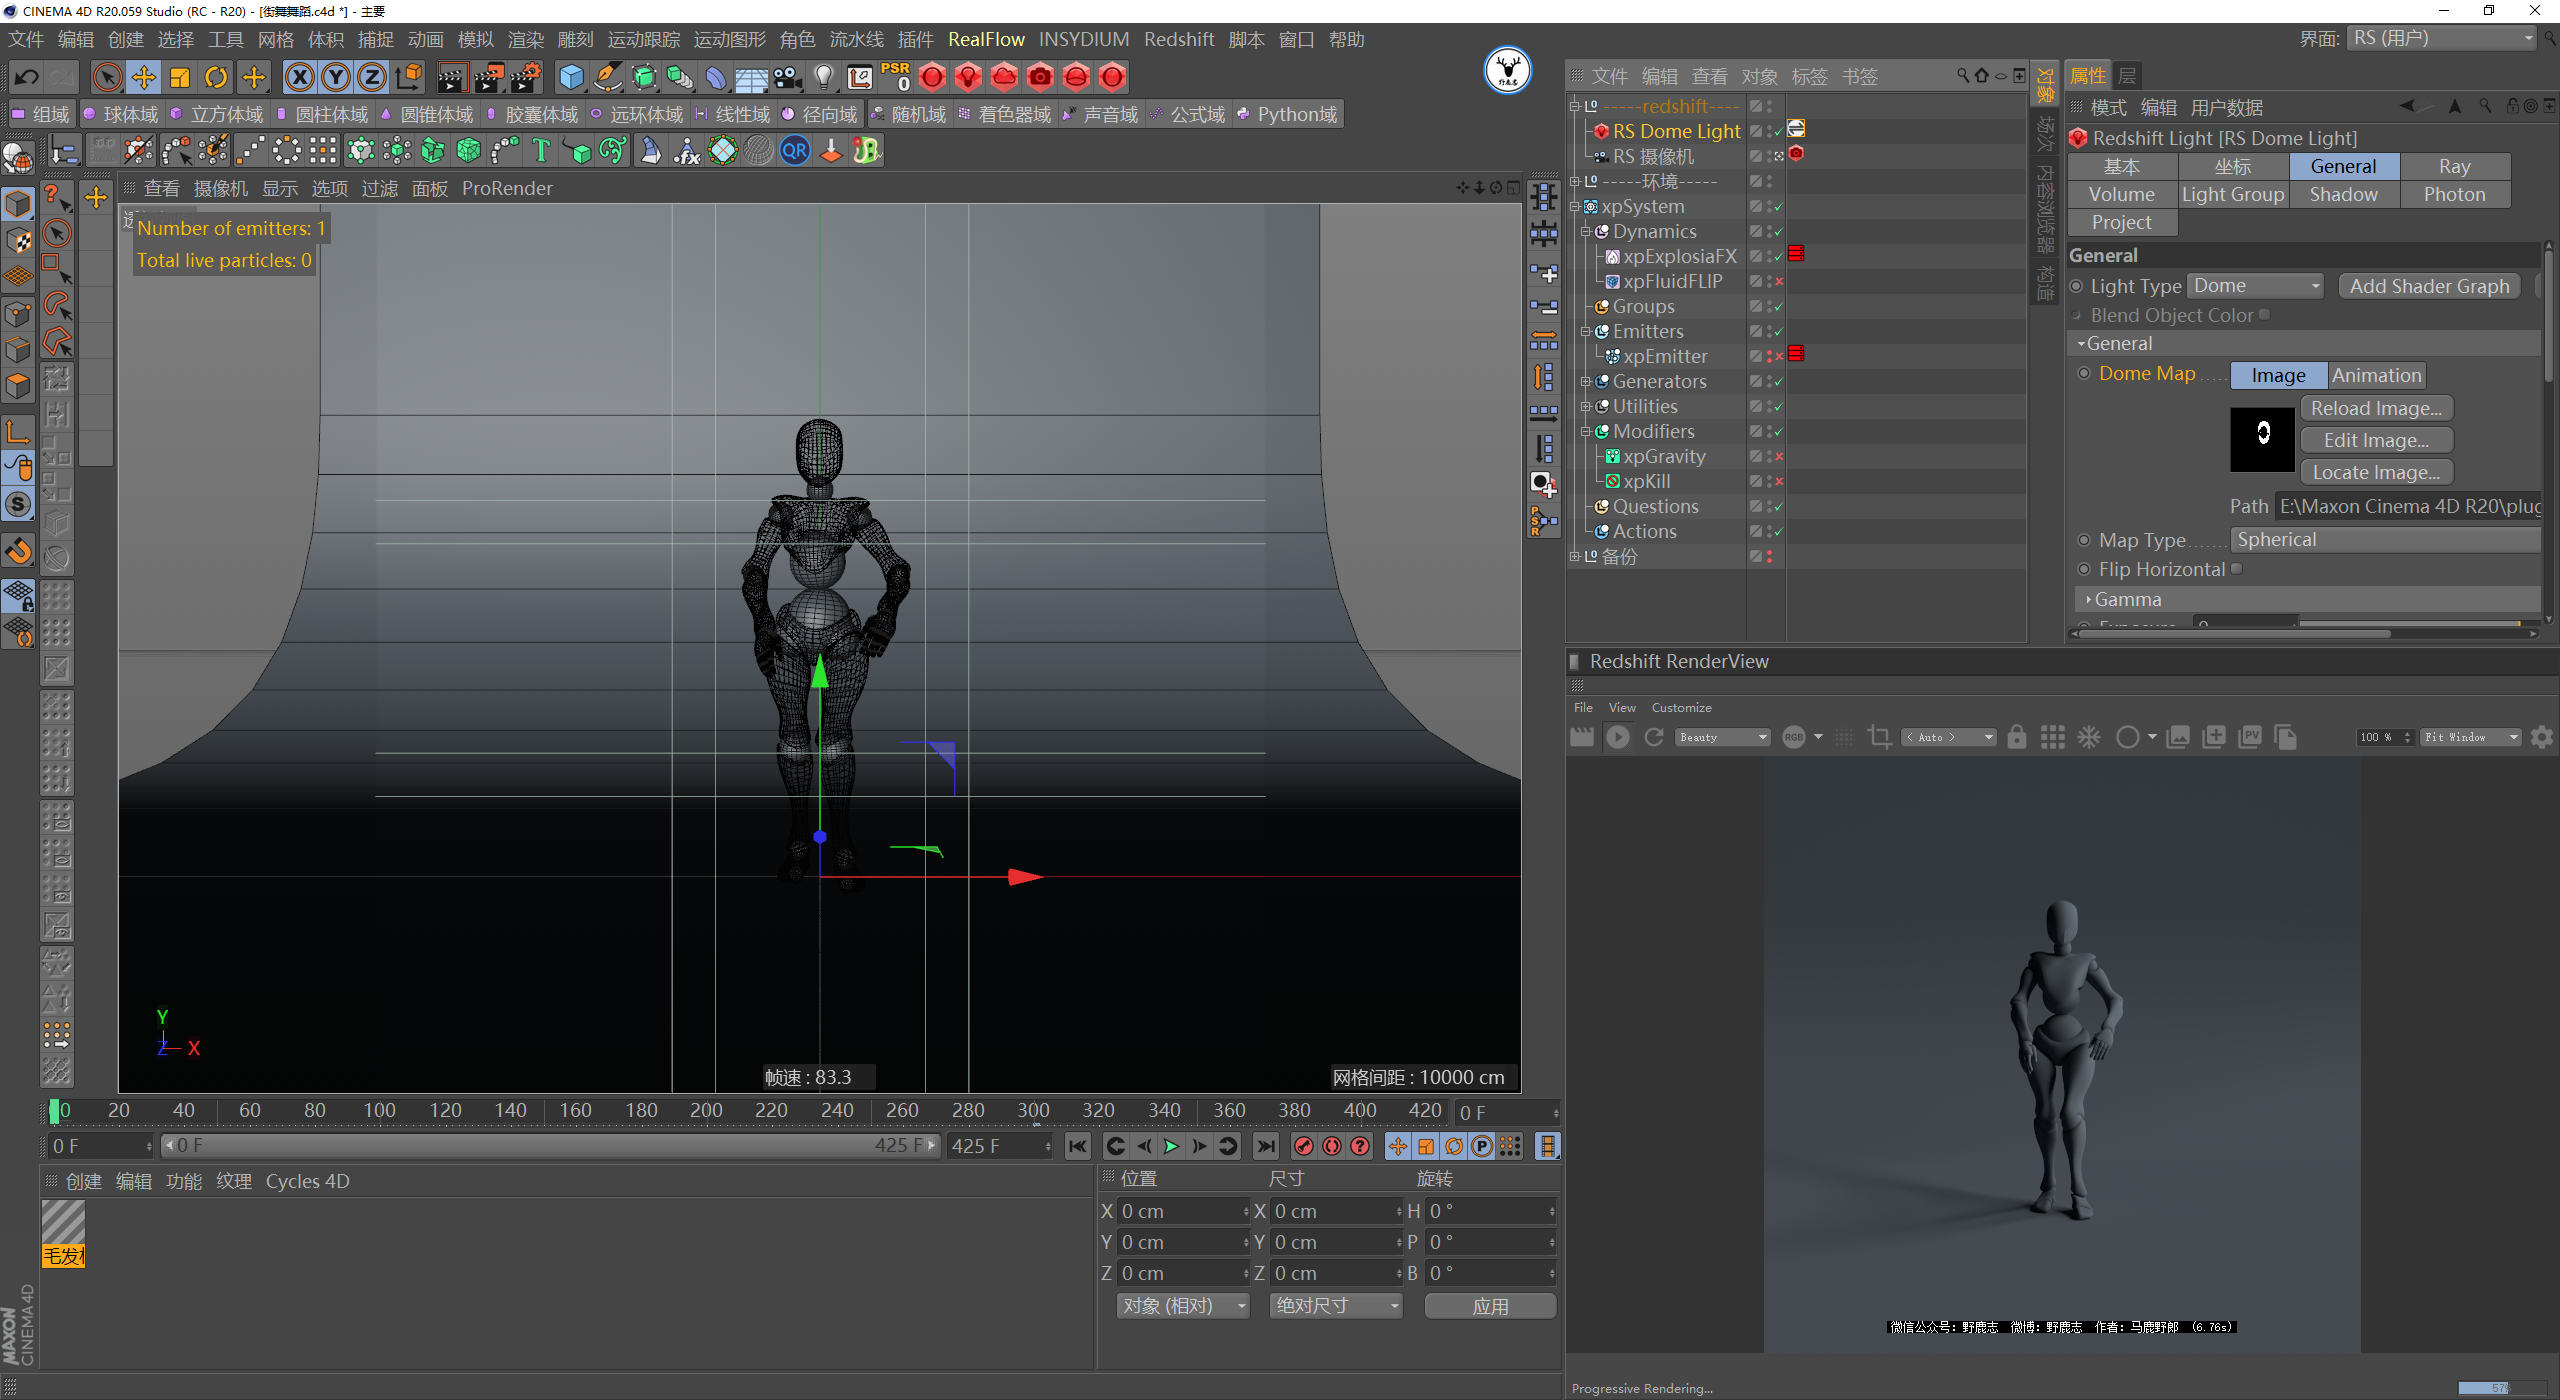Open the Beauty AOV dropdown

point(1722,737)
